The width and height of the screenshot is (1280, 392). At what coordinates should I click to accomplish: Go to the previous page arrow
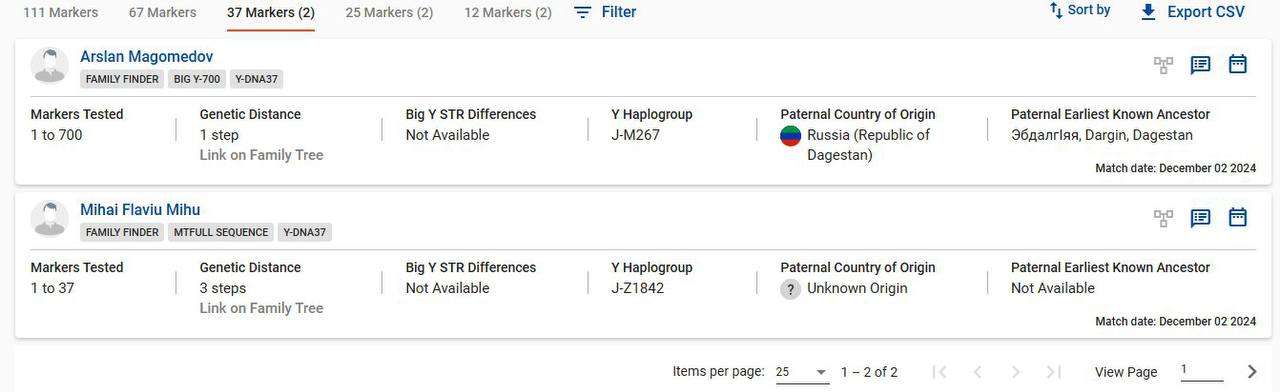pos(977,372)
